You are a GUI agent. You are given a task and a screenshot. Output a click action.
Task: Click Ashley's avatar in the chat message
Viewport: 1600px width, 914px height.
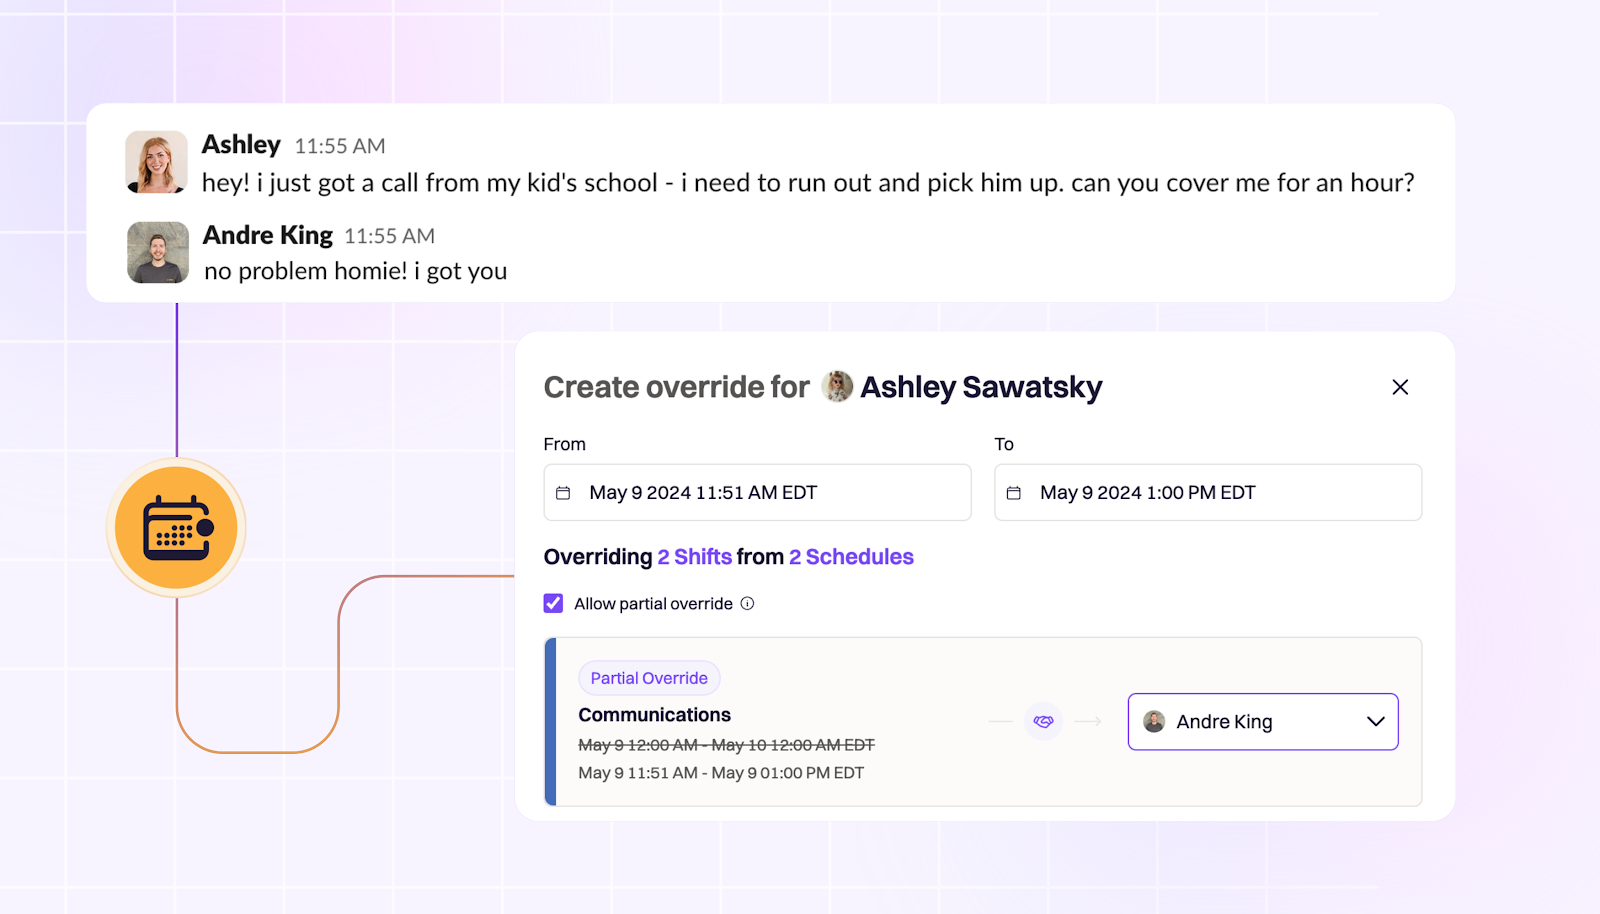(156, 162)
